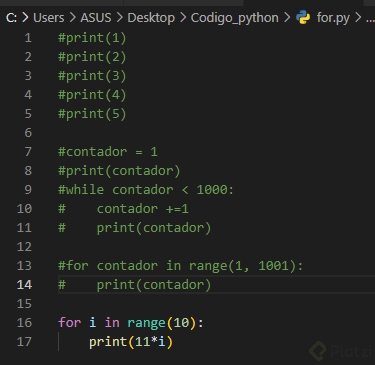The height and width of the screenshot is (365, 375).
Task: Click the 'range' function on line 16
Action: click(x=146, y=323)
